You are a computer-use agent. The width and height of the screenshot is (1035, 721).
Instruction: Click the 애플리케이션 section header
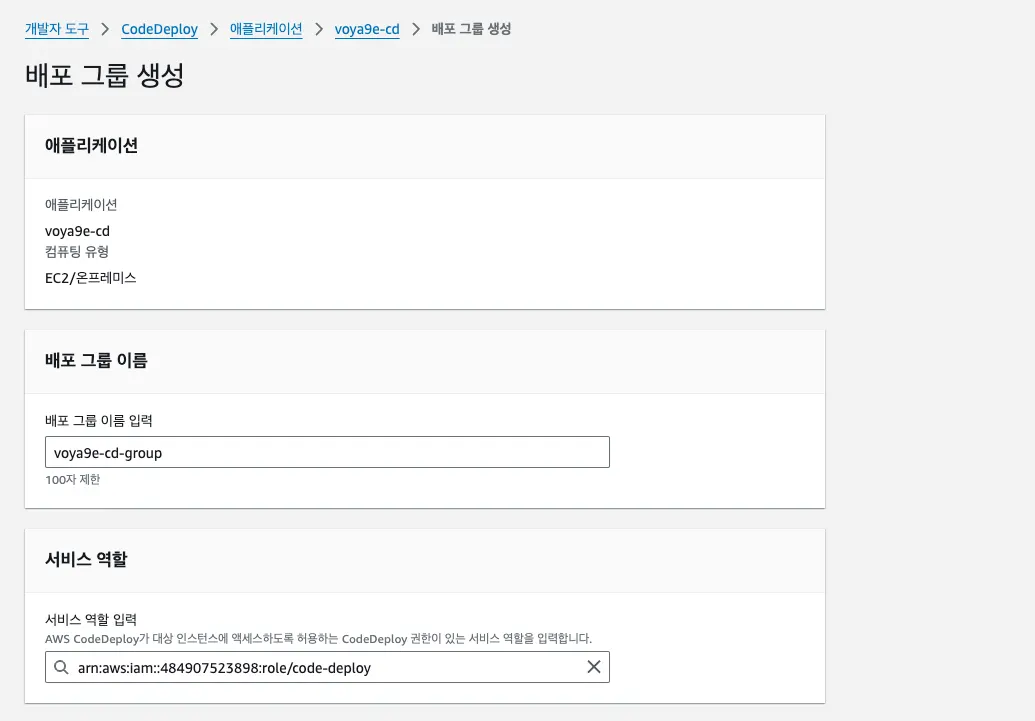click(91, 145)
